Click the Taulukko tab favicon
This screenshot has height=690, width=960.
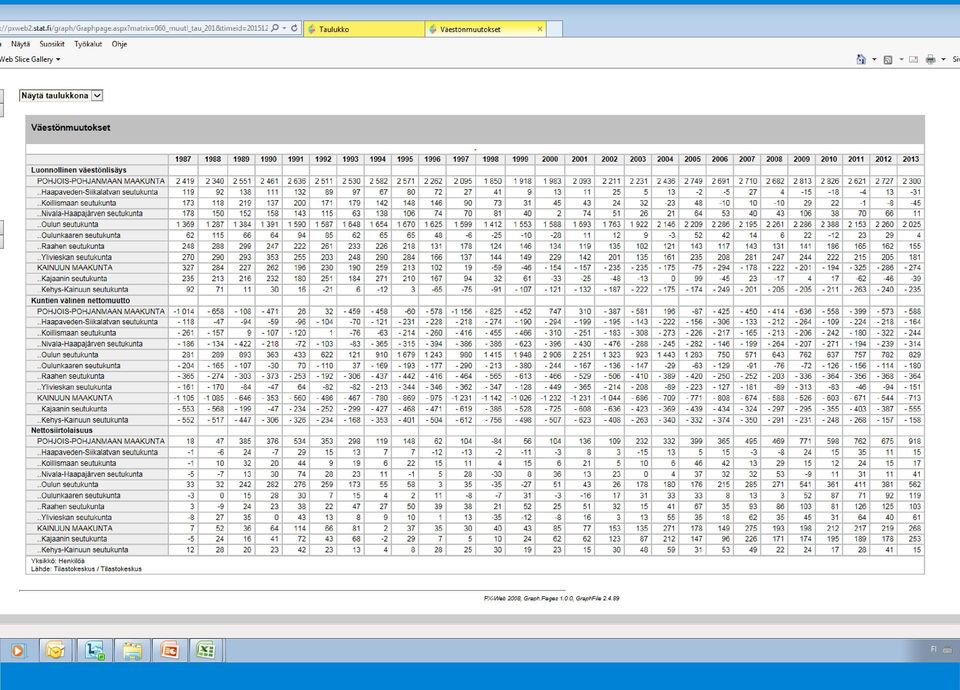(x=312, y=29)
